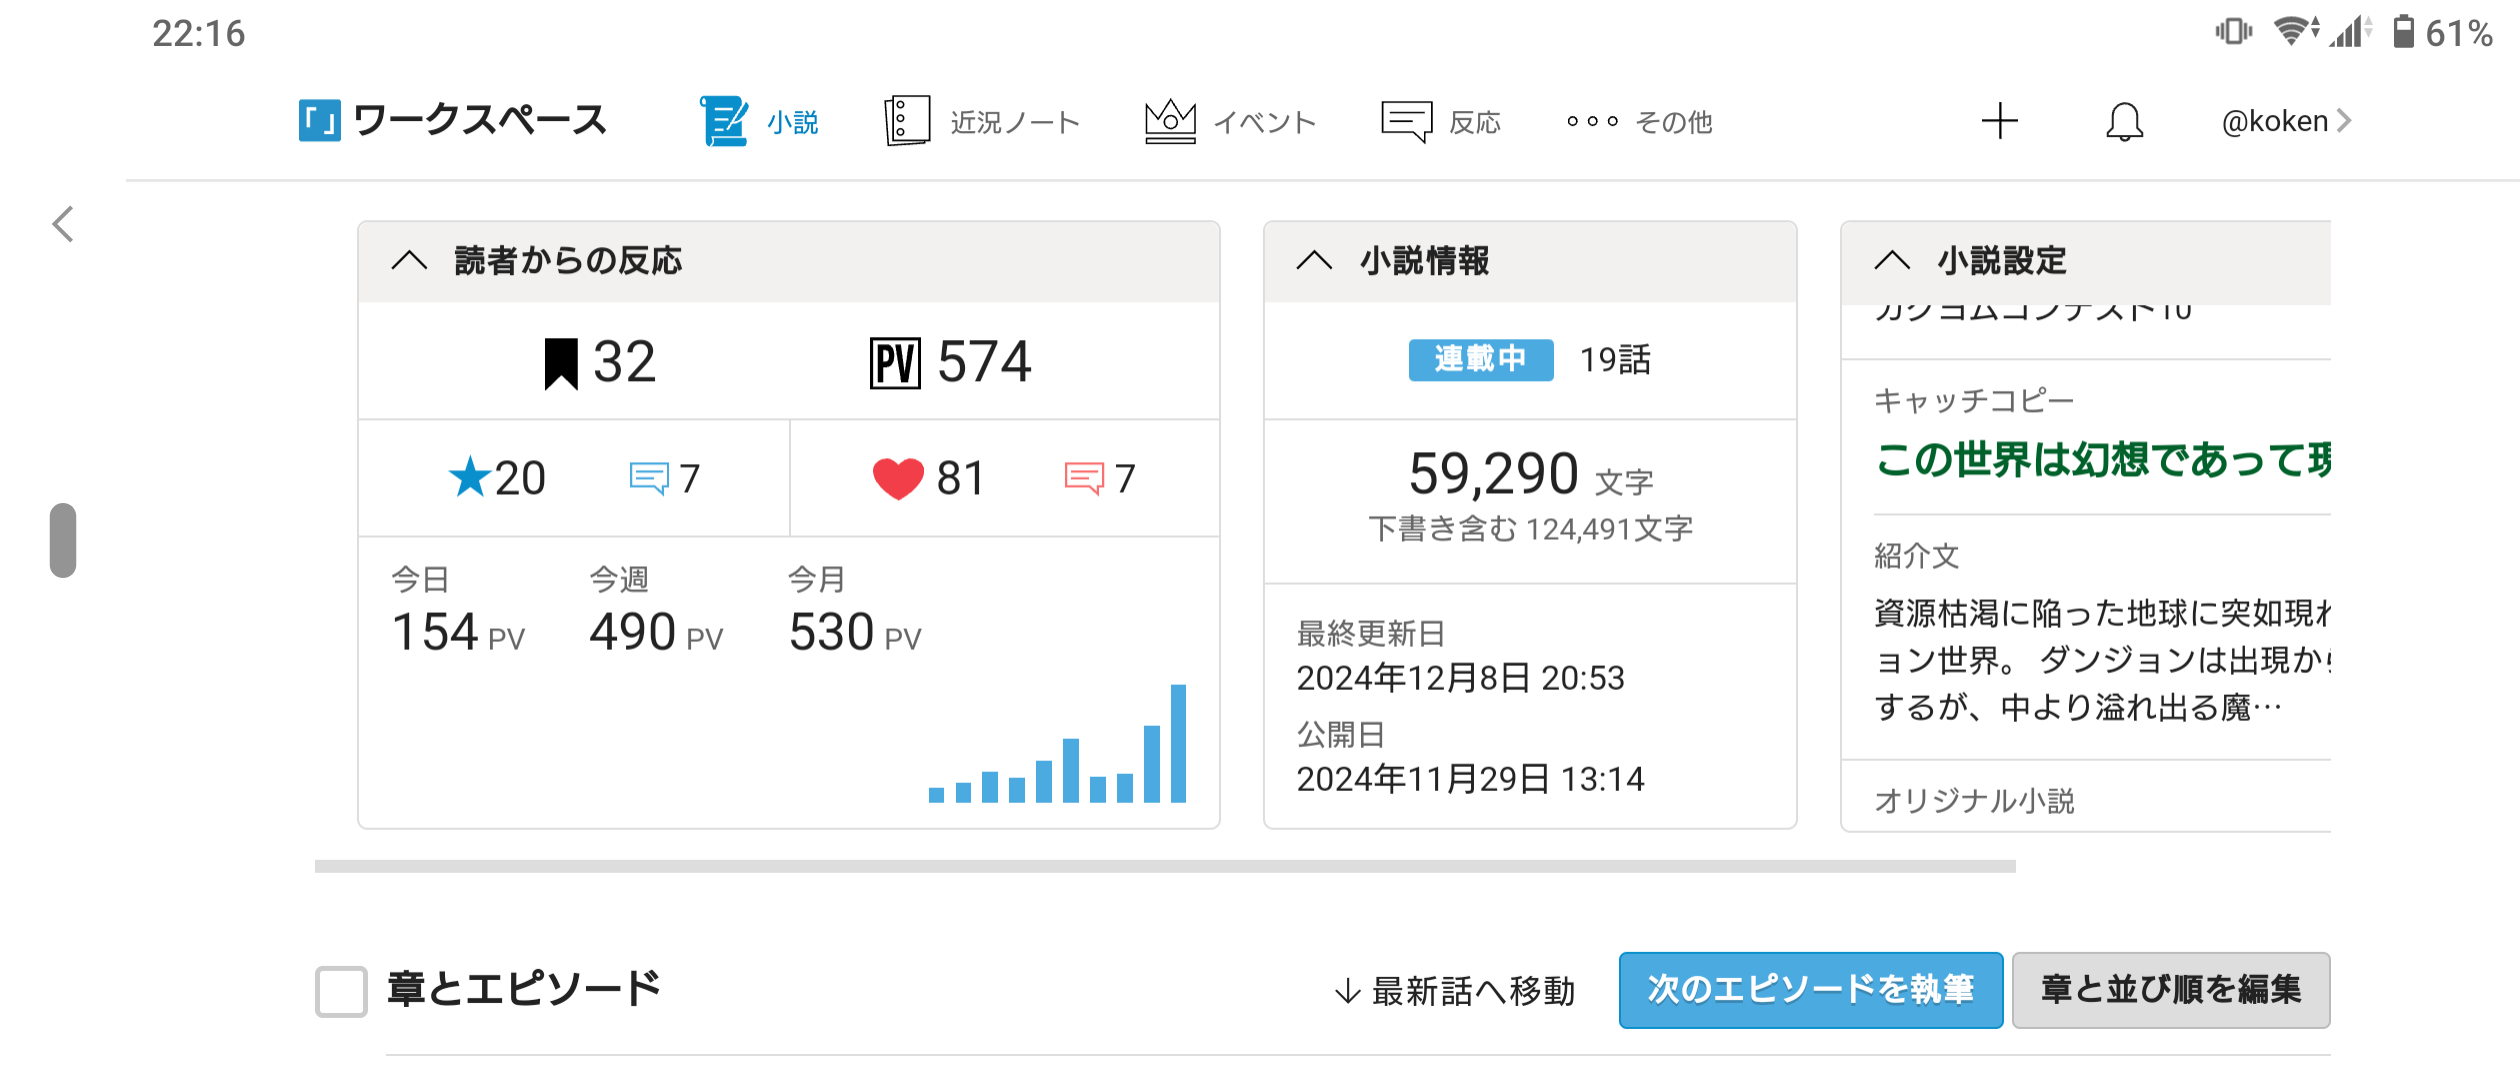
Task: Click the plus icon to create new
Action: [x=2000, y=121]
